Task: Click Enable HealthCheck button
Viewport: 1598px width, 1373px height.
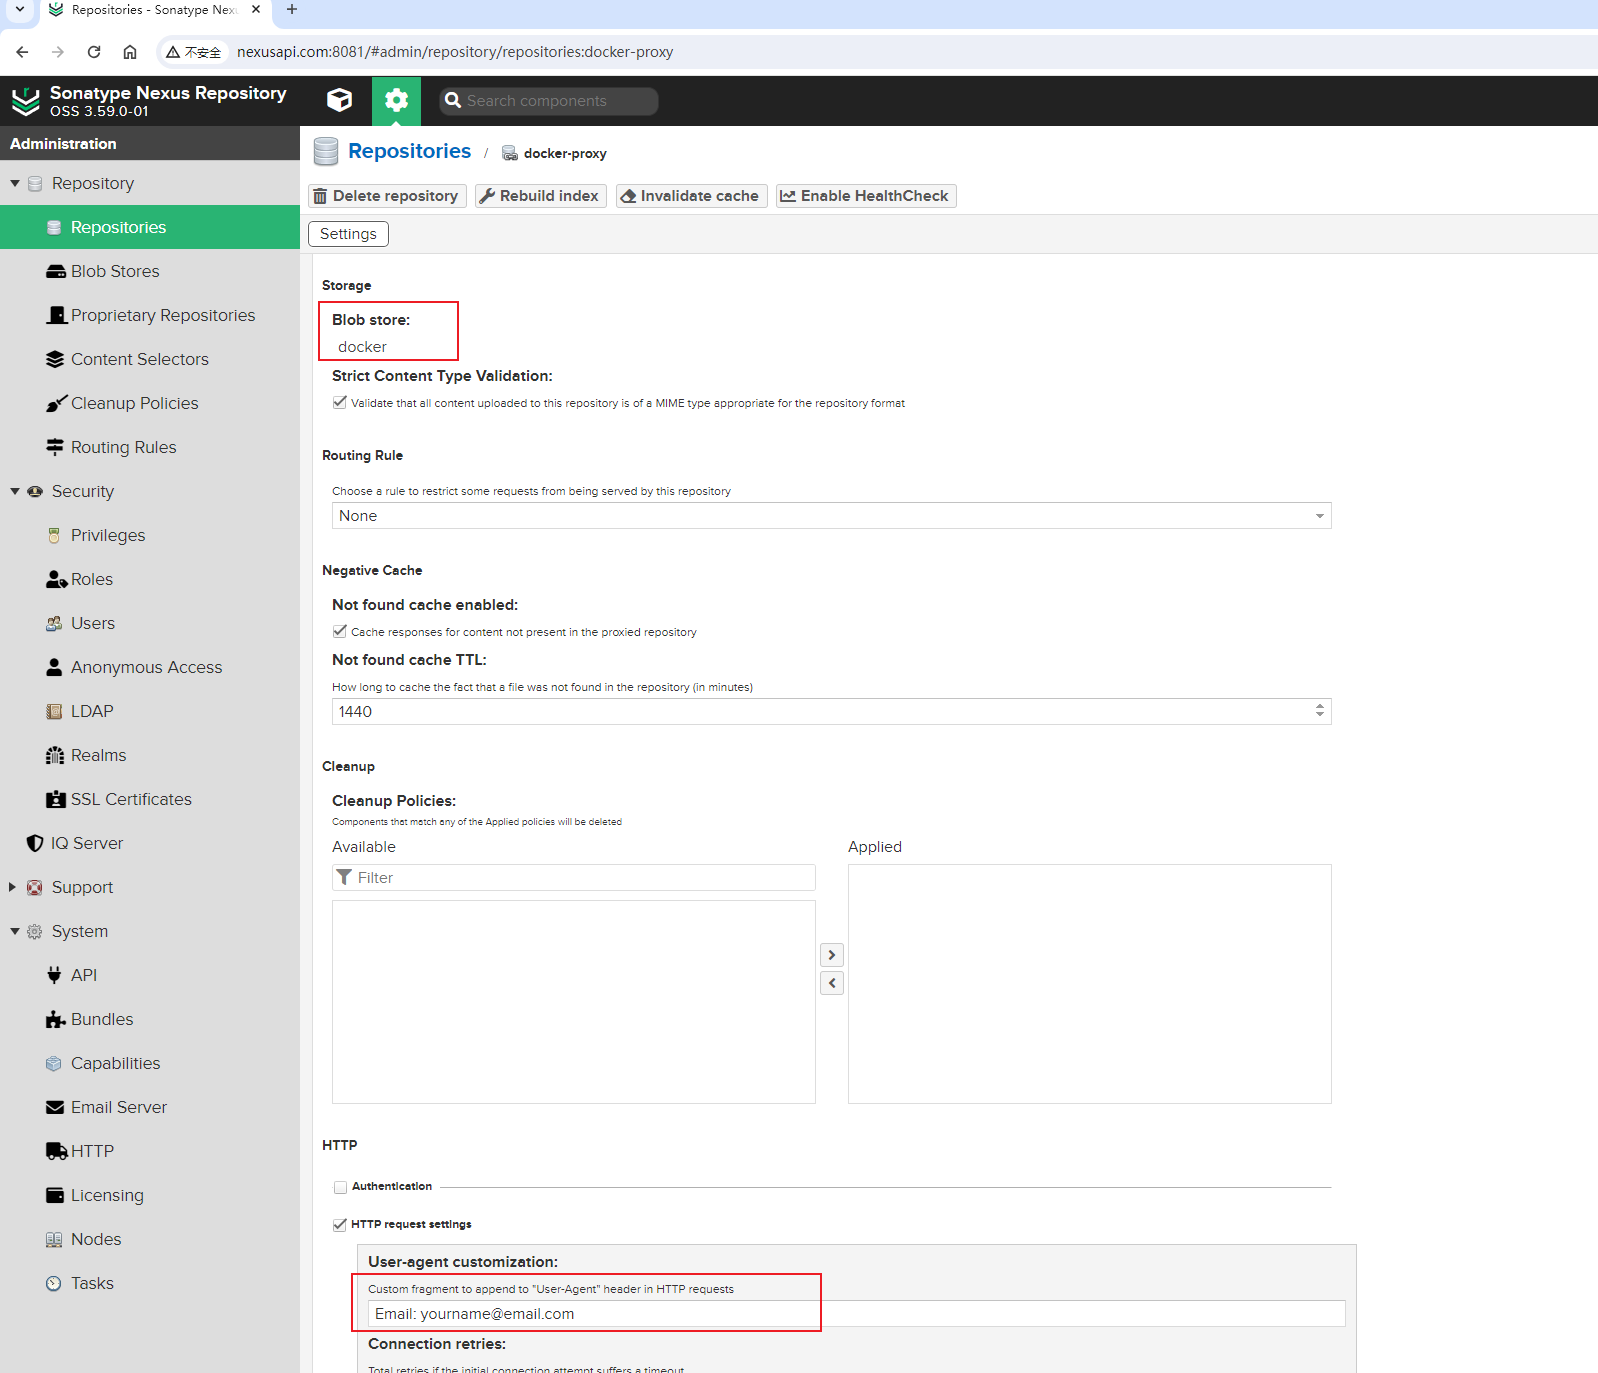Action: tap(866, 196)
